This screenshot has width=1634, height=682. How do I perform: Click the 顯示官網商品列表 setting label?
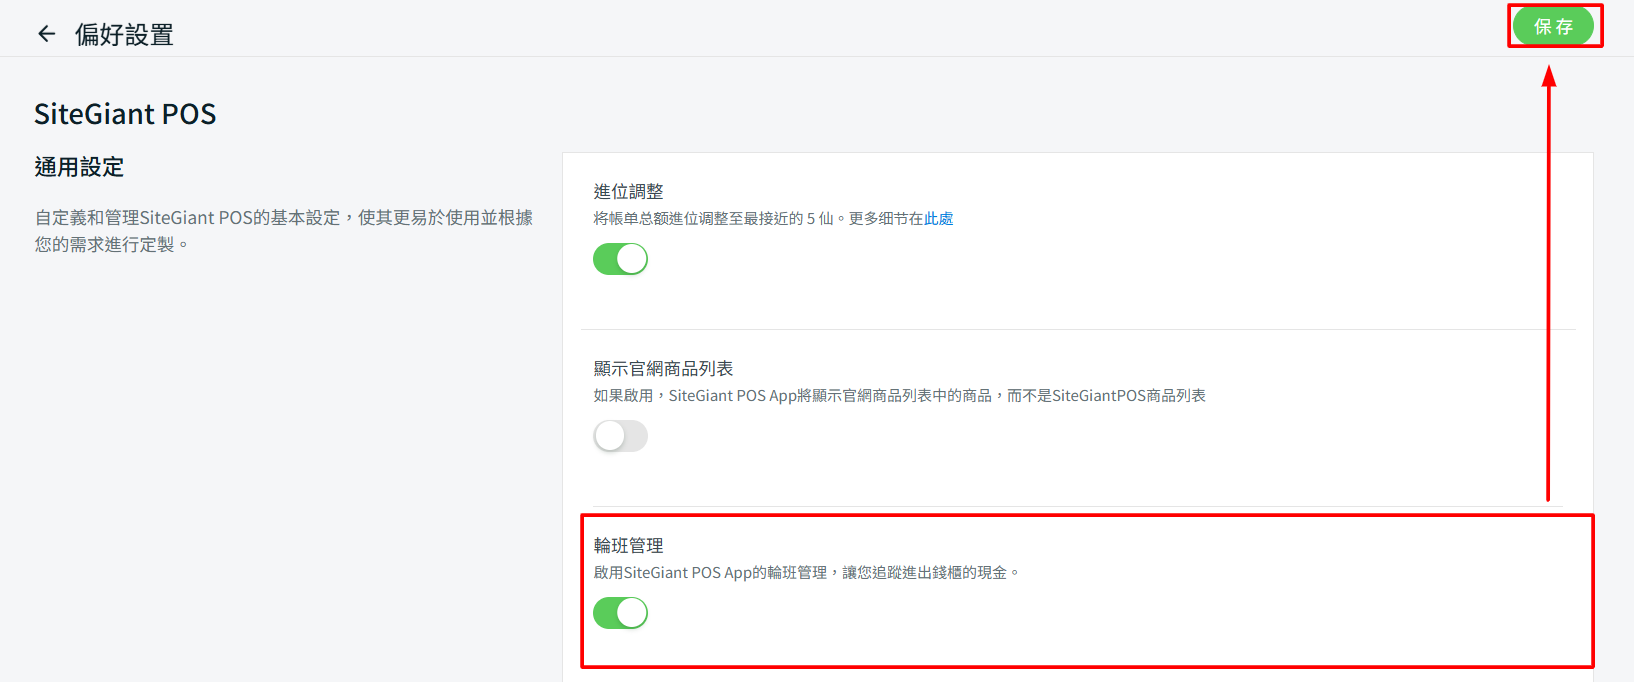[x=663, y=369]
